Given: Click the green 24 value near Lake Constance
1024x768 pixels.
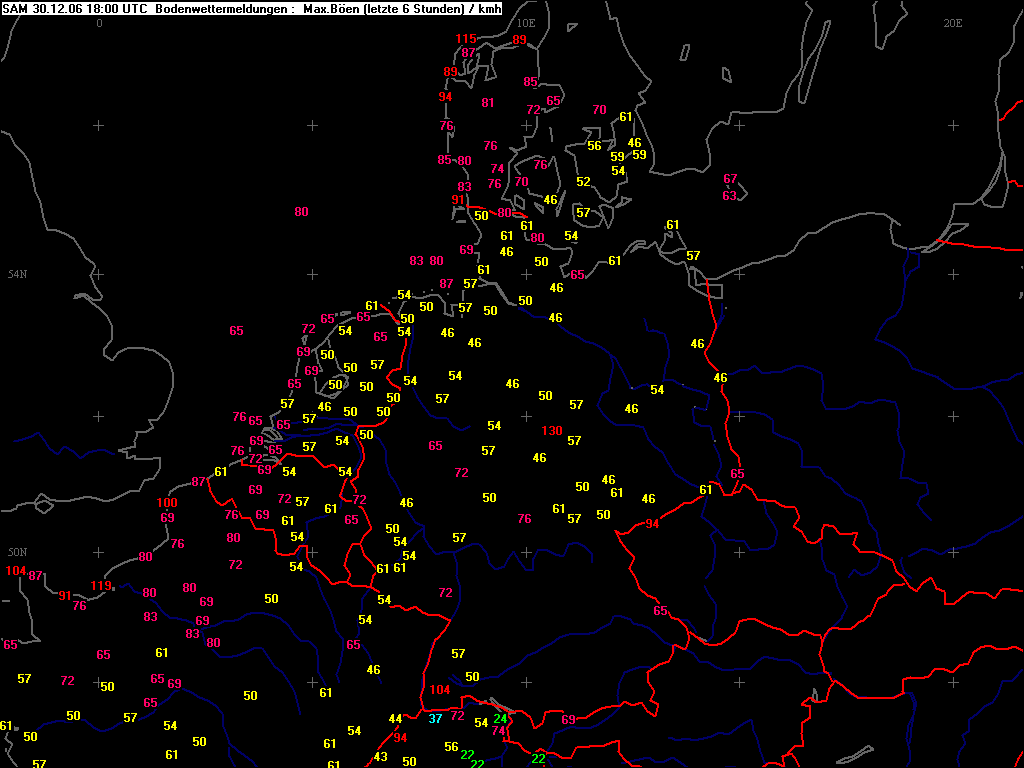Looking at the screenshot, I should [500, 718].
